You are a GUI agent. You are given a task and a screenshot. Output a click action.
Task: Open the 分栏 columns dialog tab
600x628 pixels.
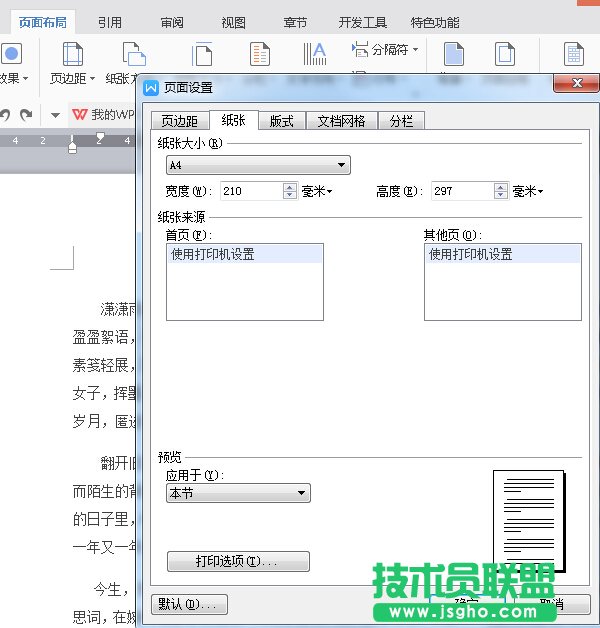tap(401, 121)
